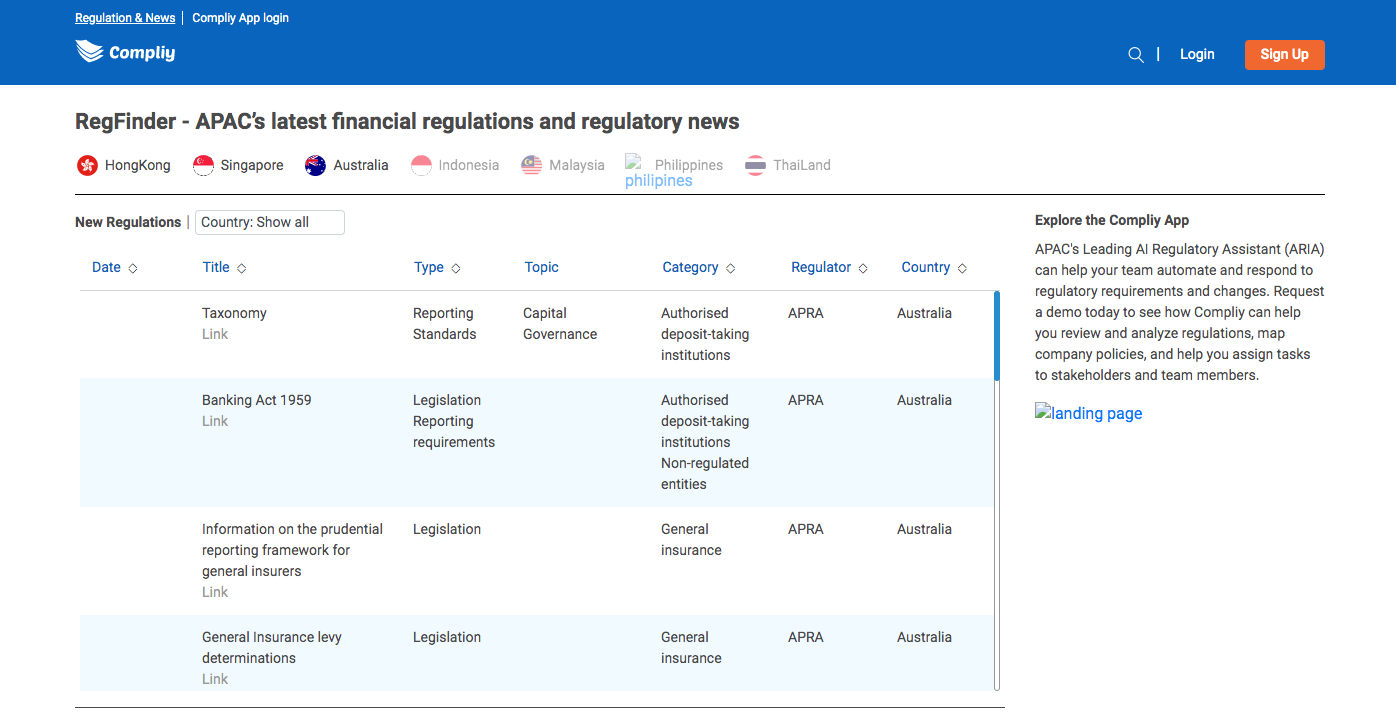The width and height of the screenshot is (1396, 726).
Task: Filter by Philippines label
Action: pyautogui.click(x=689, y=165)
